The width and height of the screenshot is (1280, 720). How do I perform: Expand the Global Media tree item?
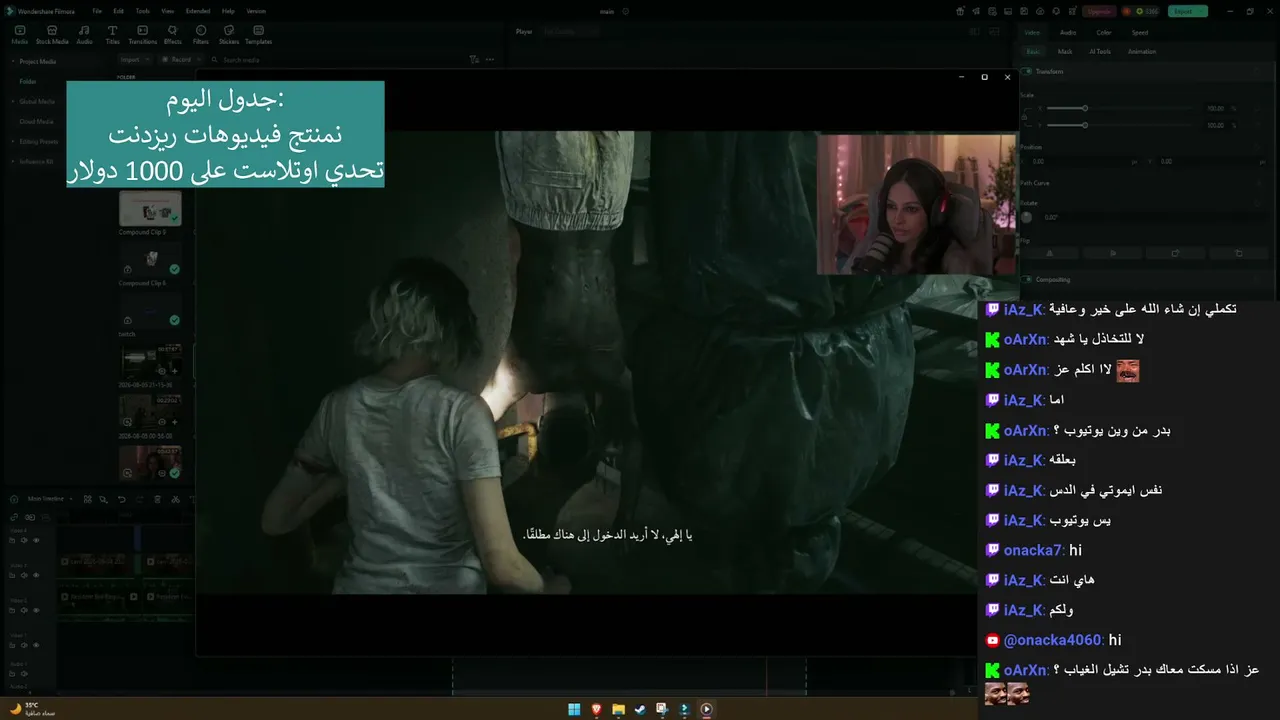13,101
